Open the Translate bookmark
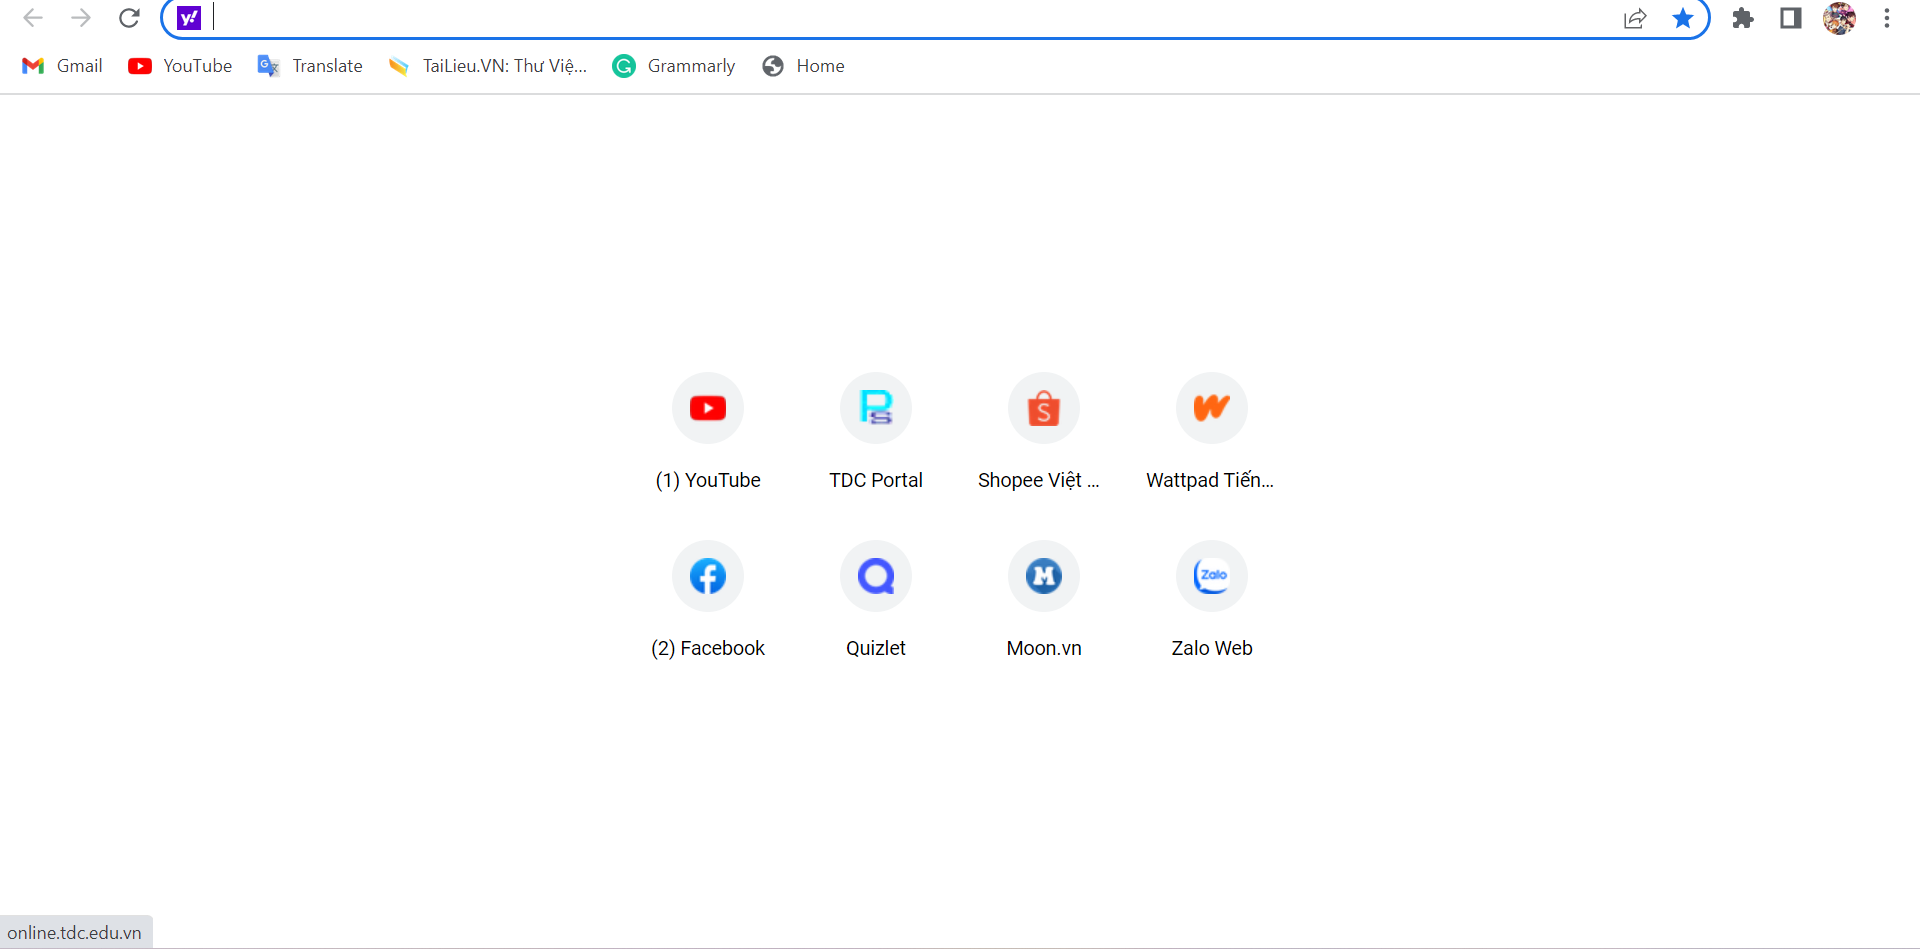1920x949 pixels. [310, 66]
